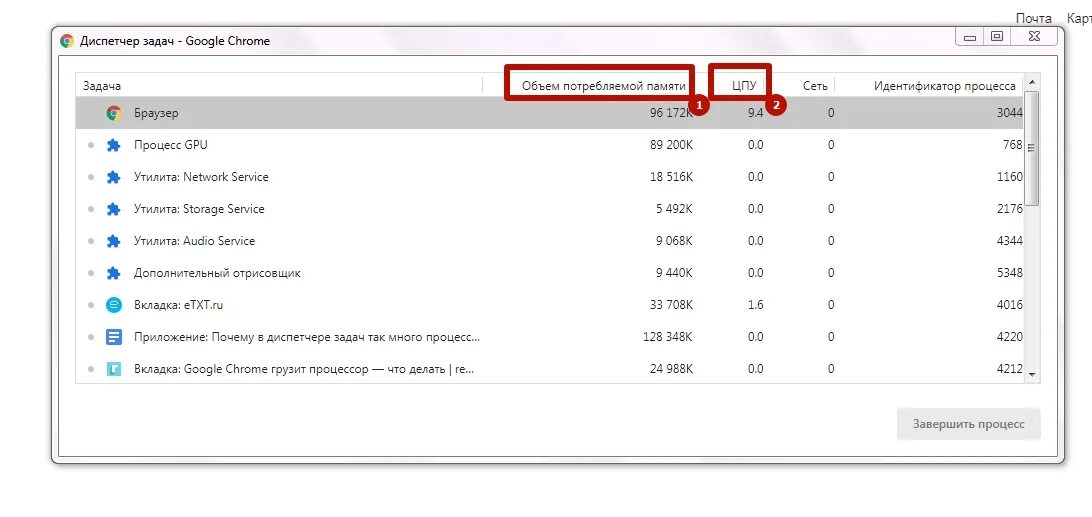Click process ID 4220
1092x517 pixels.
click(x=1010, y=337)
